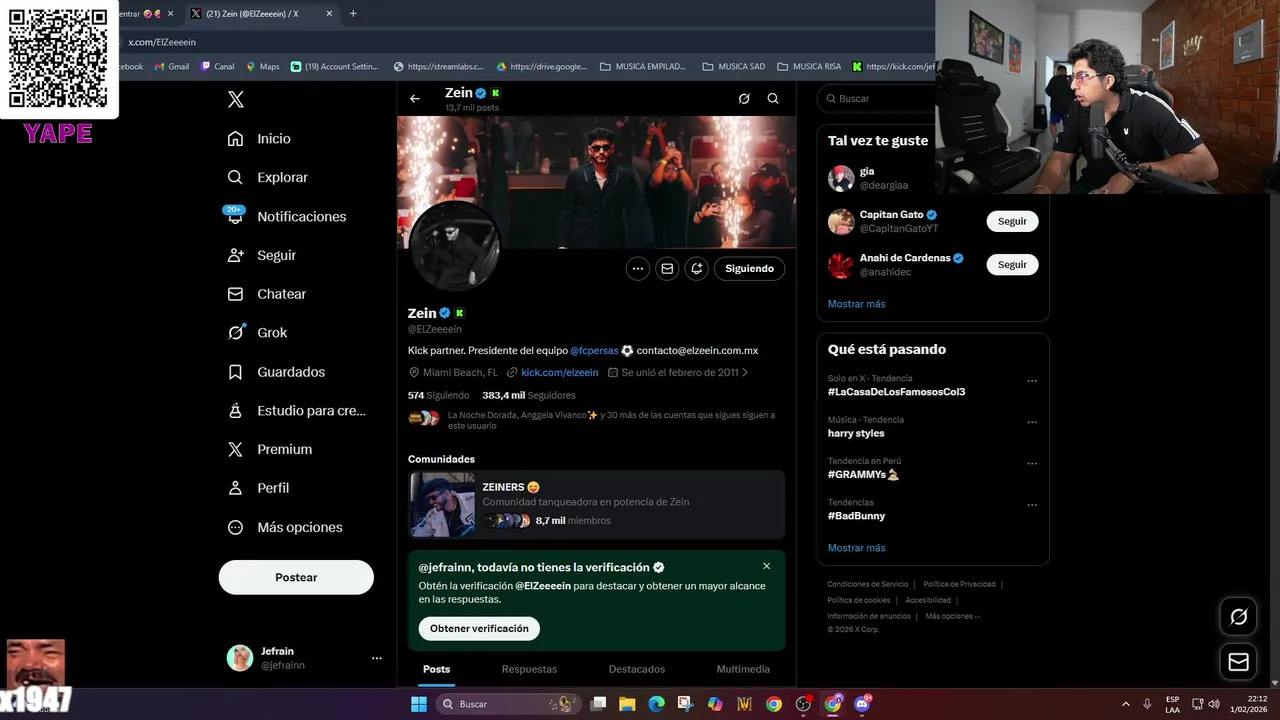Viewport: 1280px width, 720px height.
Task: Open options for #GRAMMYs trend
Action: click(1032, 464)
